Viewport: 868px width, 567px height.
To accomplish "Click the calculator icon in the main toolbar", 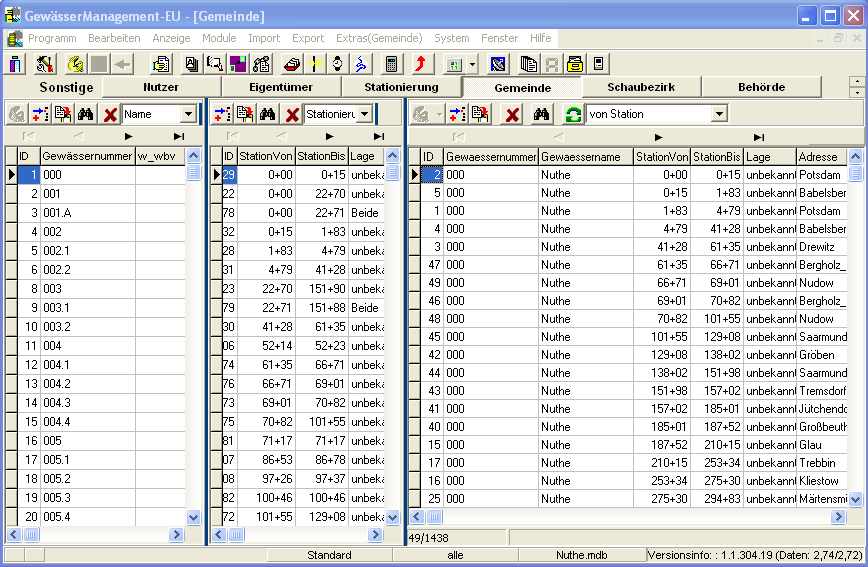I will [392, 64].
